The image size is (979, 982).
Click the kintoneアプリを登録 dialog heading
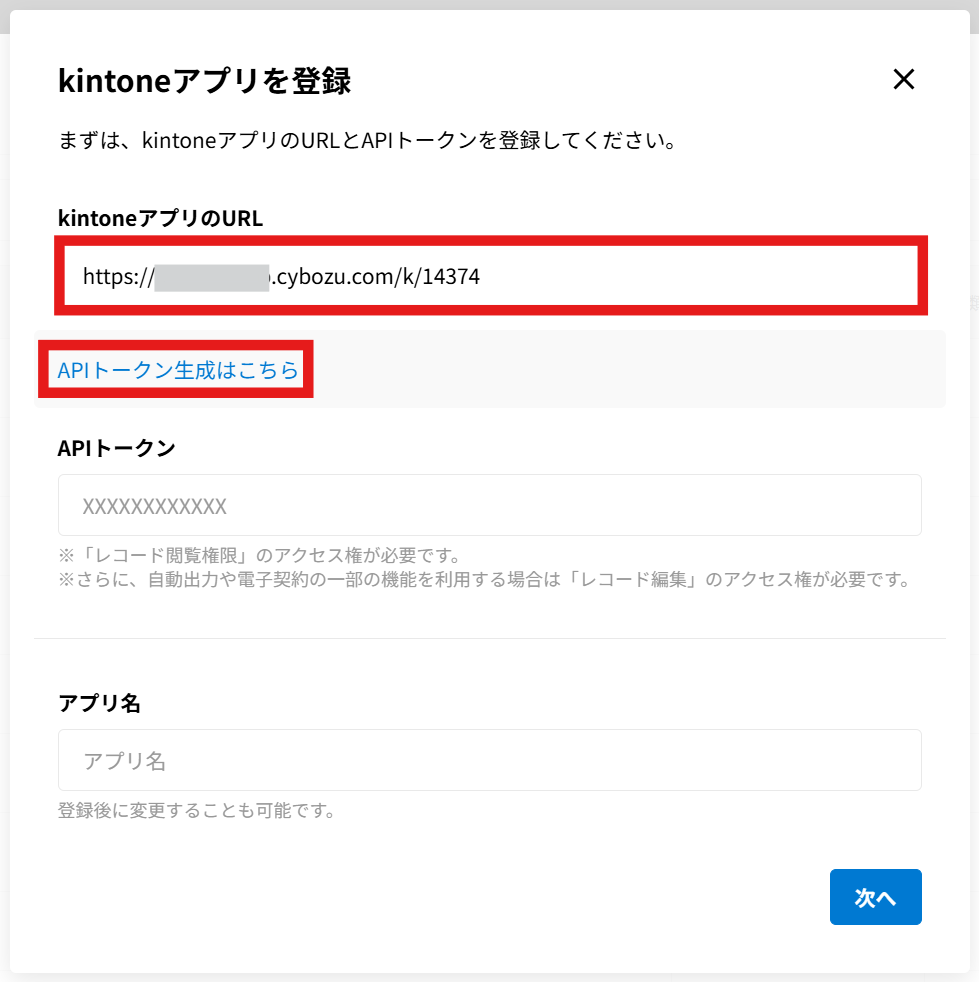click(x=205, y=81)
